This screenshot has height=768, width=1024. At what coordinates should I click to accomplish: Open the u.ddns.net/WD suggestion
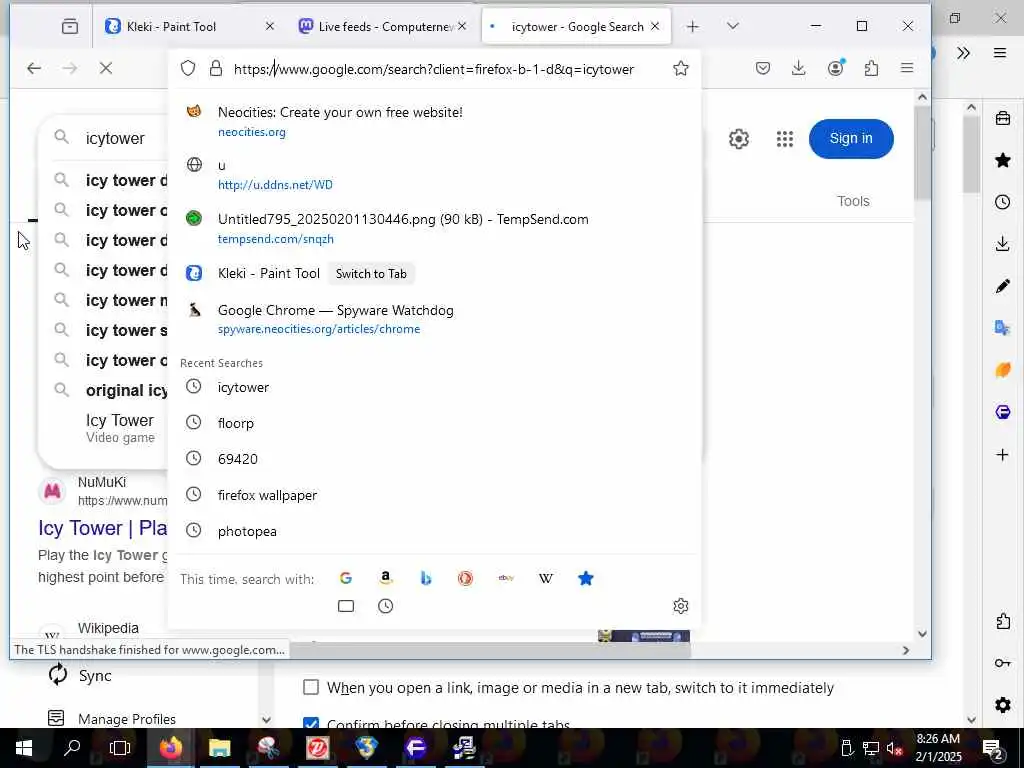434,174
